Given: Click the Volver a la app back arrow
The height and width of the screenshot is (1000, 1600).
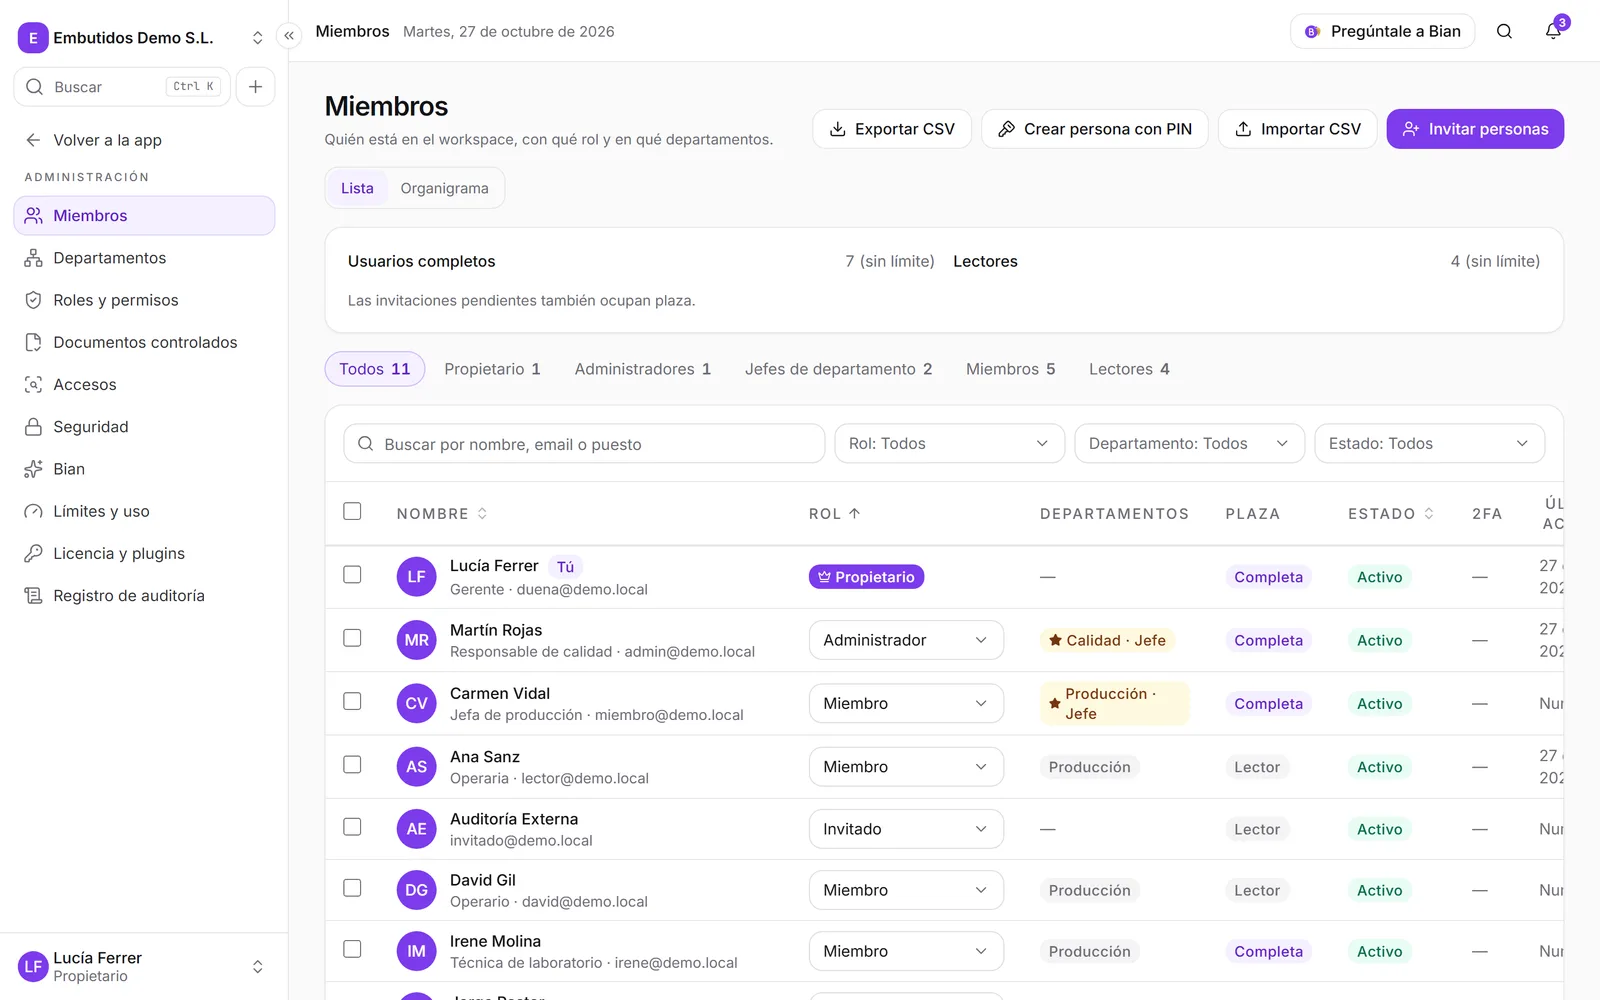Looking at the screenshot, I should pos(33,140).
